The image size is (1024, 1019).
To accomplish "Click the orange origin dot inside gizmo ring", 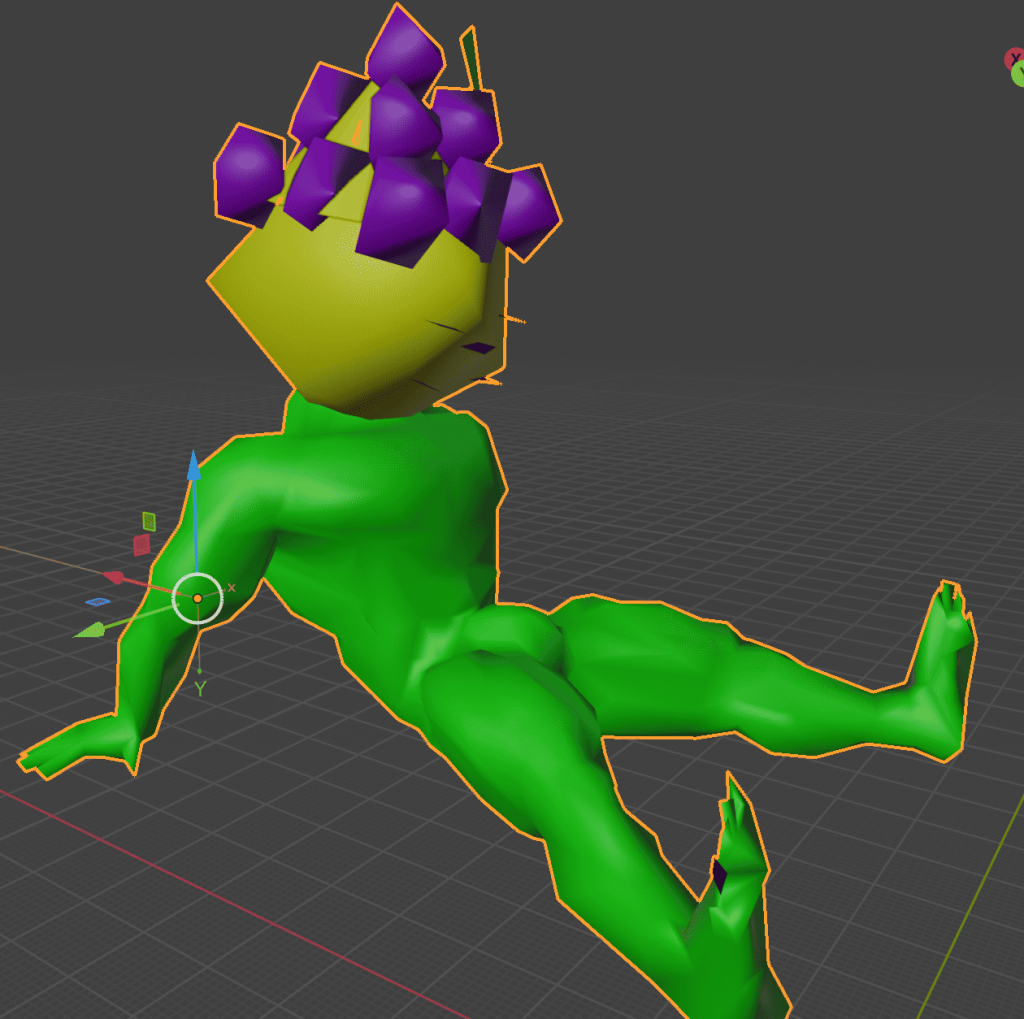I will (x=197, y=598).
